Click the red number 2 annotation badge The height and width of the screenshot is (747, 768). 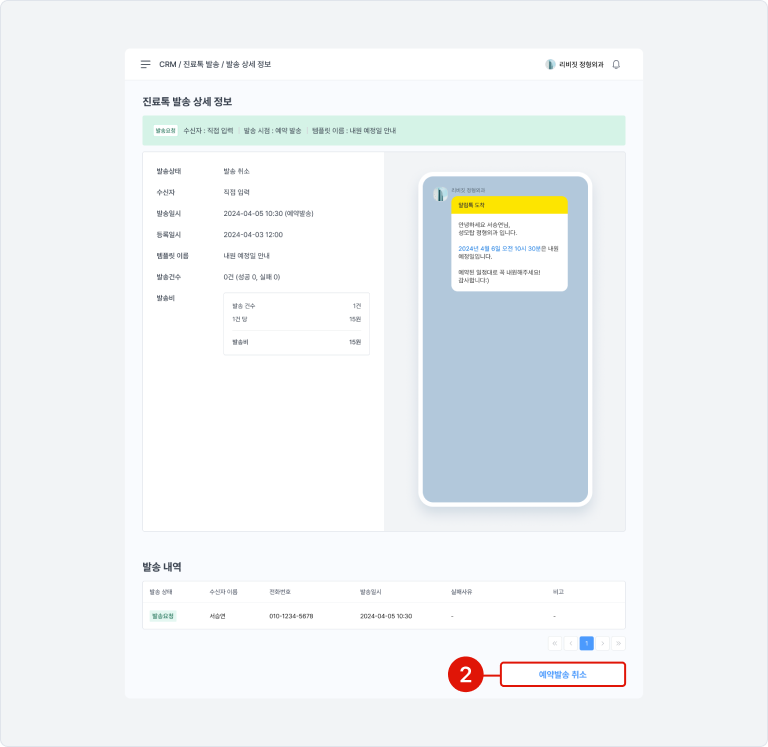click(465, 675)
